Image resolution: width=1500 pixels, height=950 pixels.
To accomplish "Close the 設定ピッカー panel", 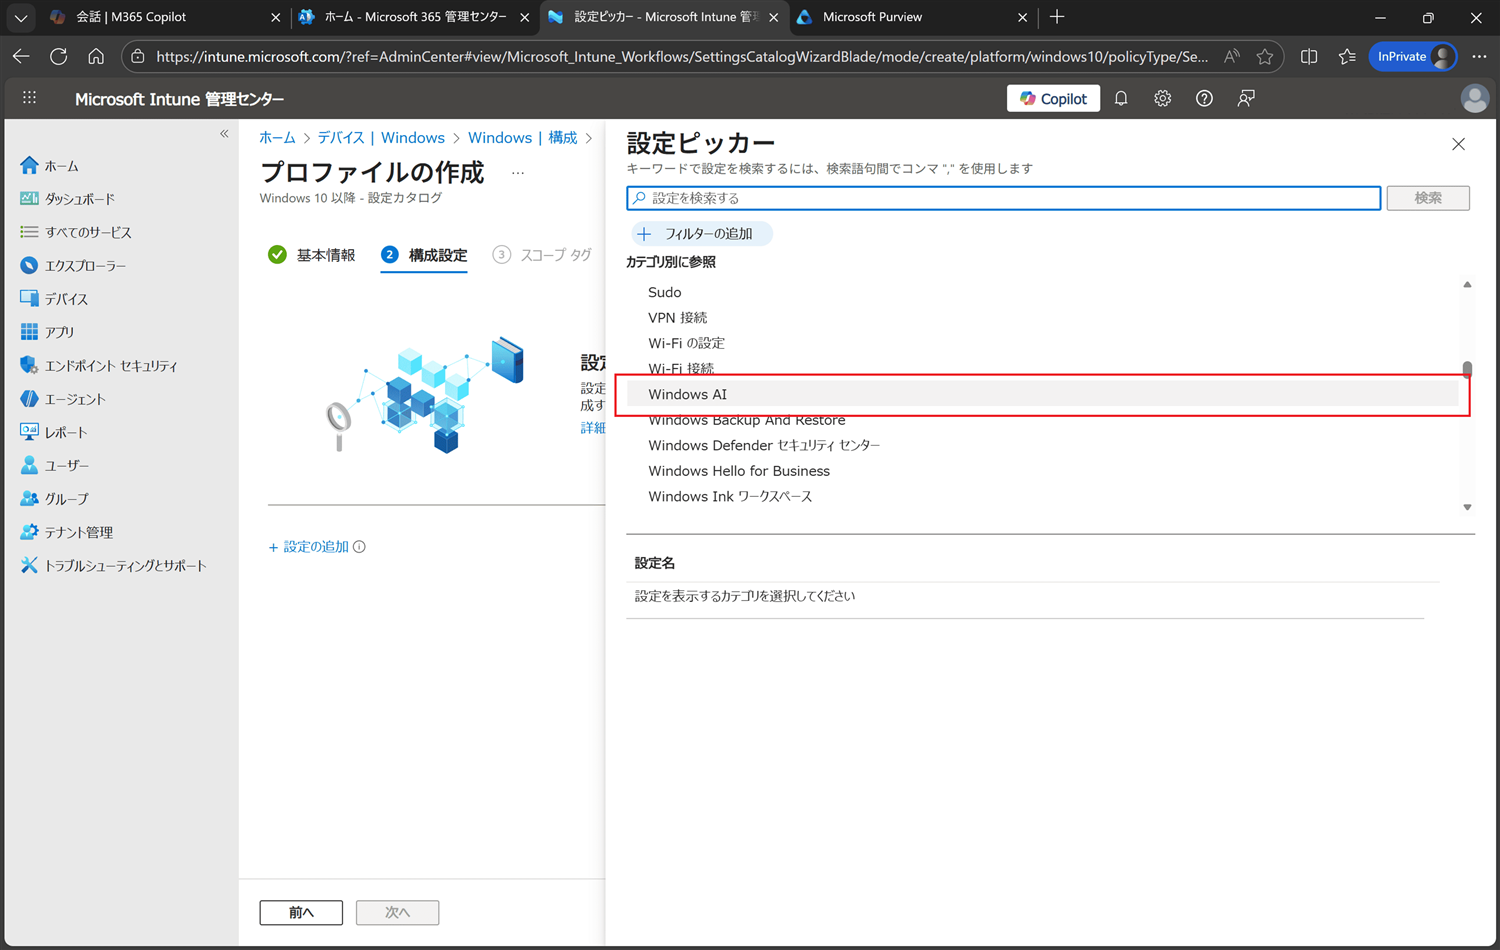I will [1458, 144].
